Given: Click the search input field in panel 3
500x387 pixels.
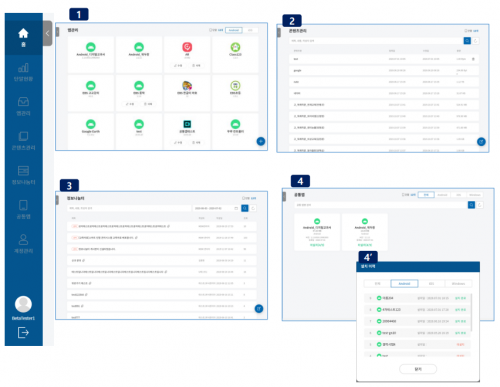Looking at the screenshot, I should [x=129, y=208].
